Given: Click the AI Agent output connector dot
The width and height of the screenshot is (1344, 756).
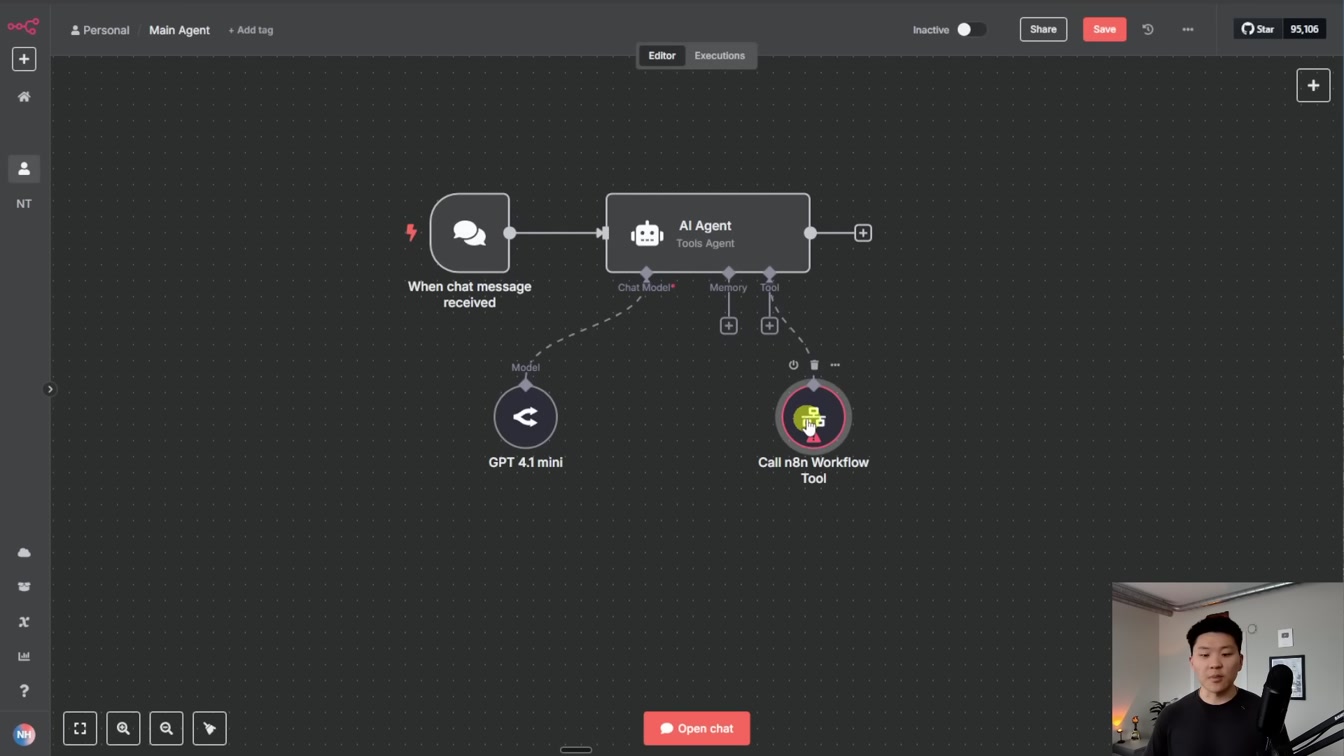Looking at the screenshot, I should pos(810,233).
